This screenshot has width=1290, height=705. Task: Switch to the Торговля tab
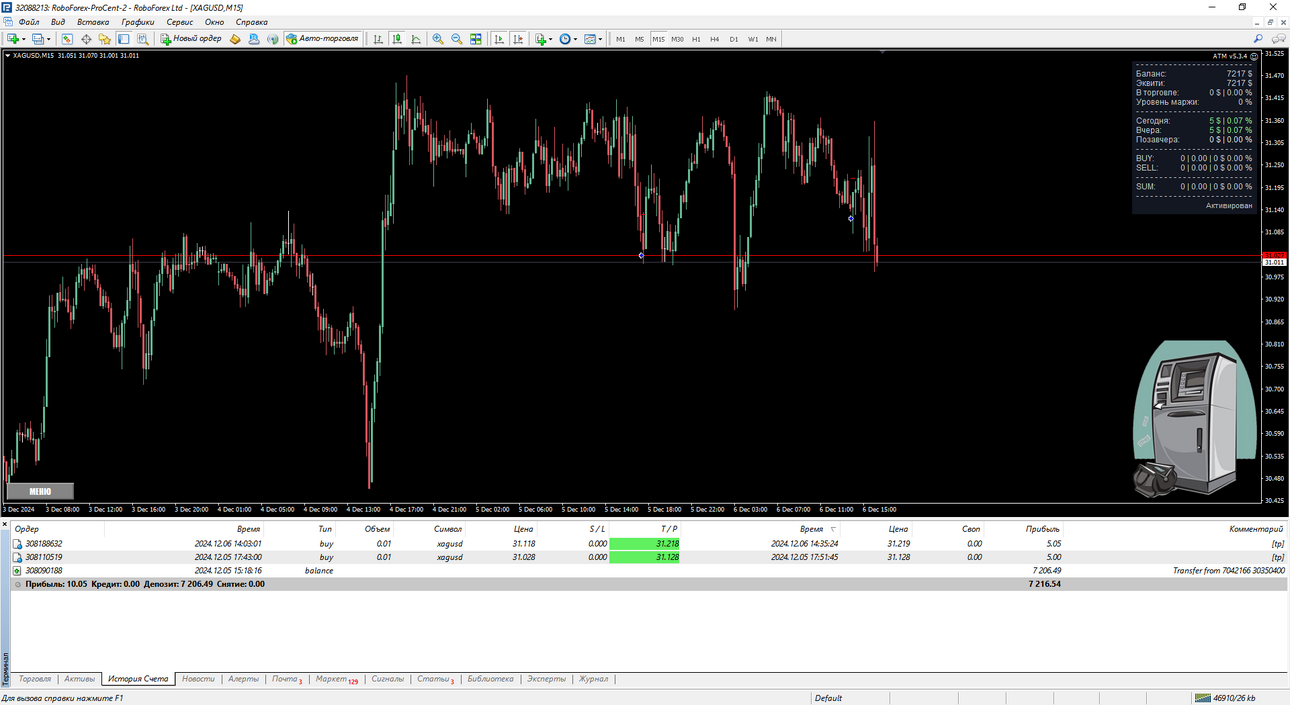tap(35, 679)
